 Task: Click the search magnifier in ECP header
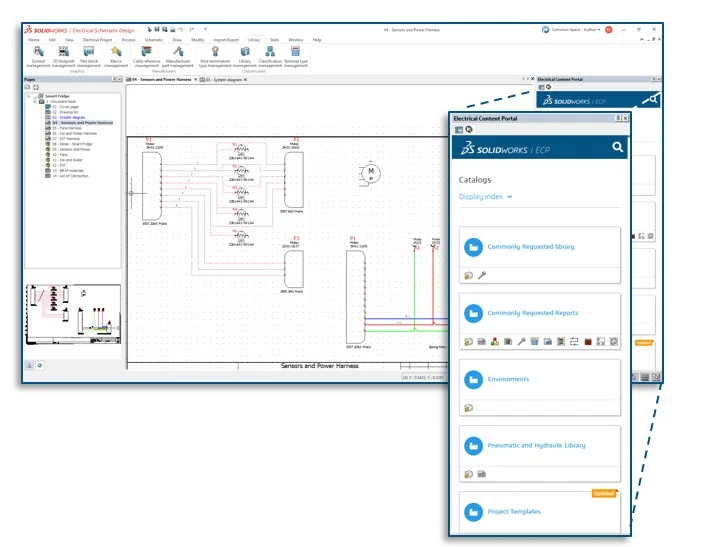pos(618,148)
